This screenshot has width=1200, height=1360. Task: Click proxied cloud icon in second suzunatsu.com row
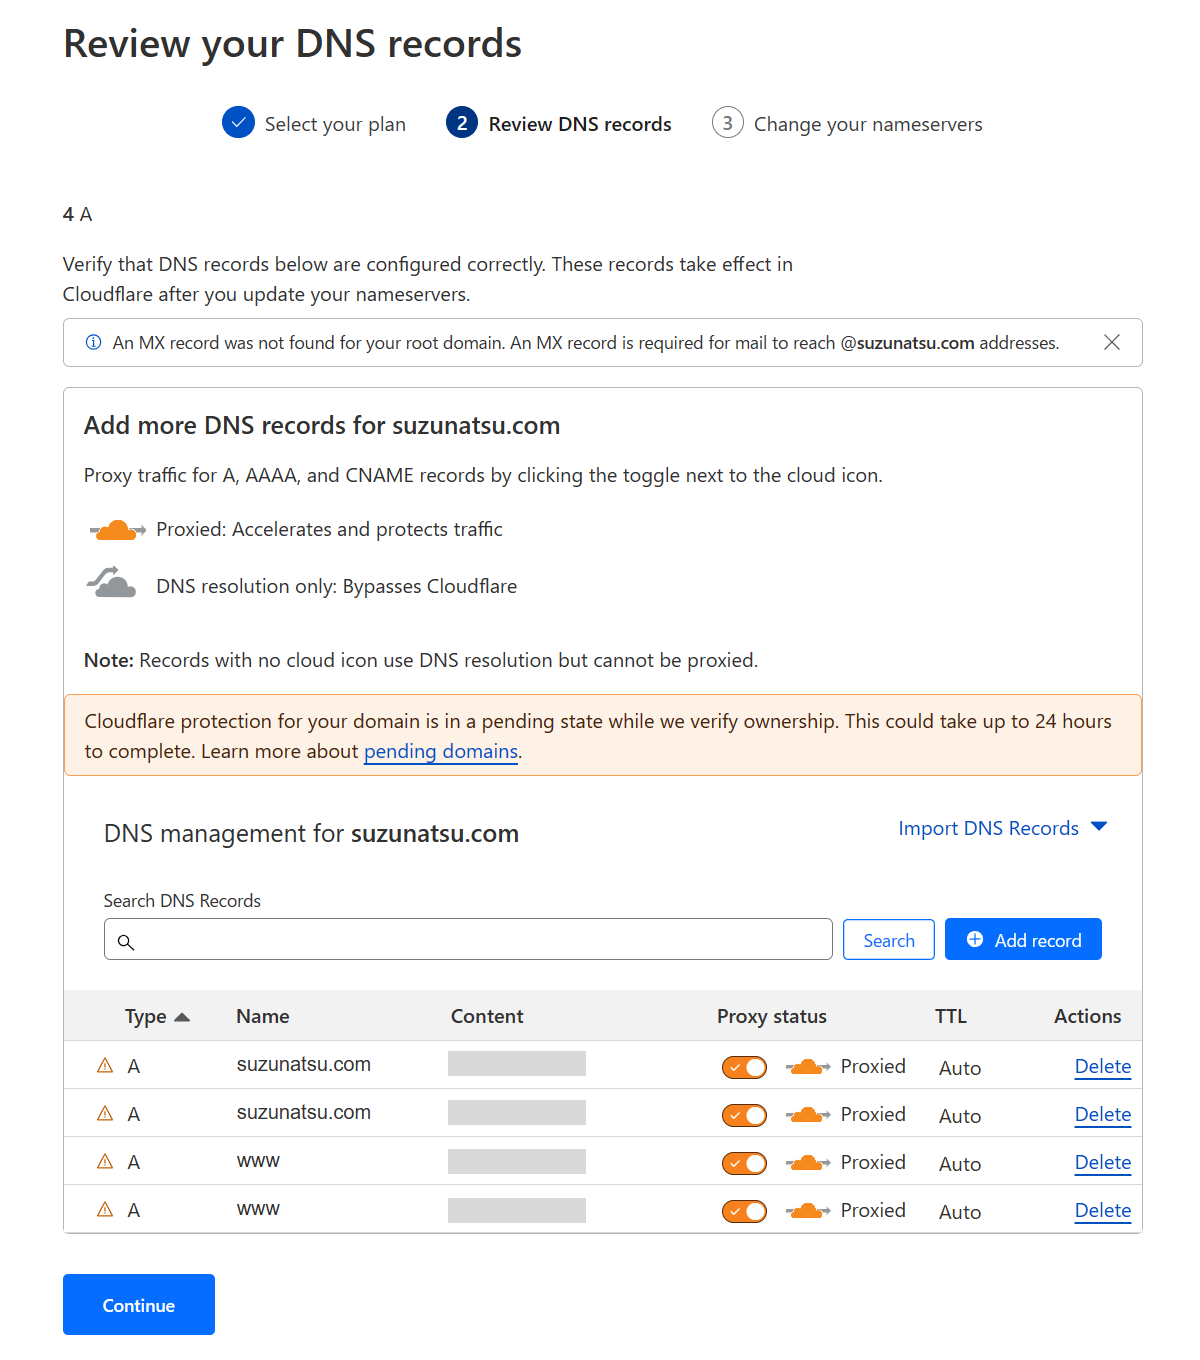click(x=808, y=1115)
